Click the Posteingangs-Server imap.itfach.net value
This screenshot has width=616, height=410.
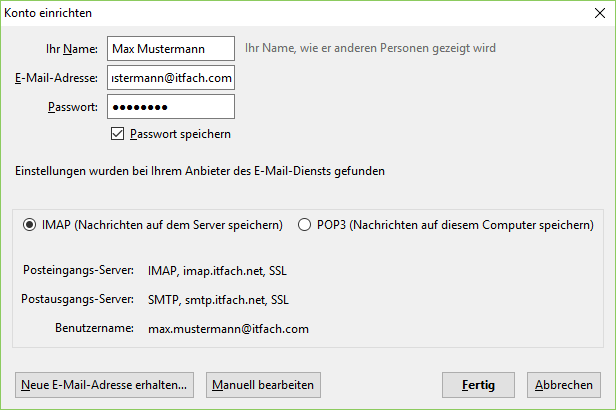click(211, 270)
